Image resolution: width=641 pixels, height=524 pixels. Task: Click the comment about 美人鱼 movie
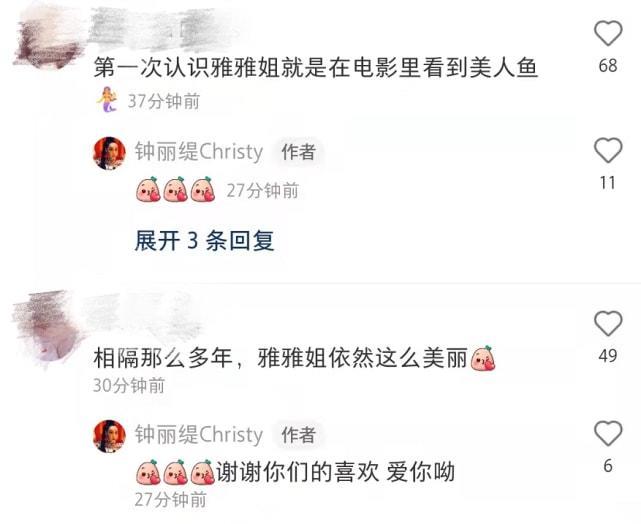315,67
